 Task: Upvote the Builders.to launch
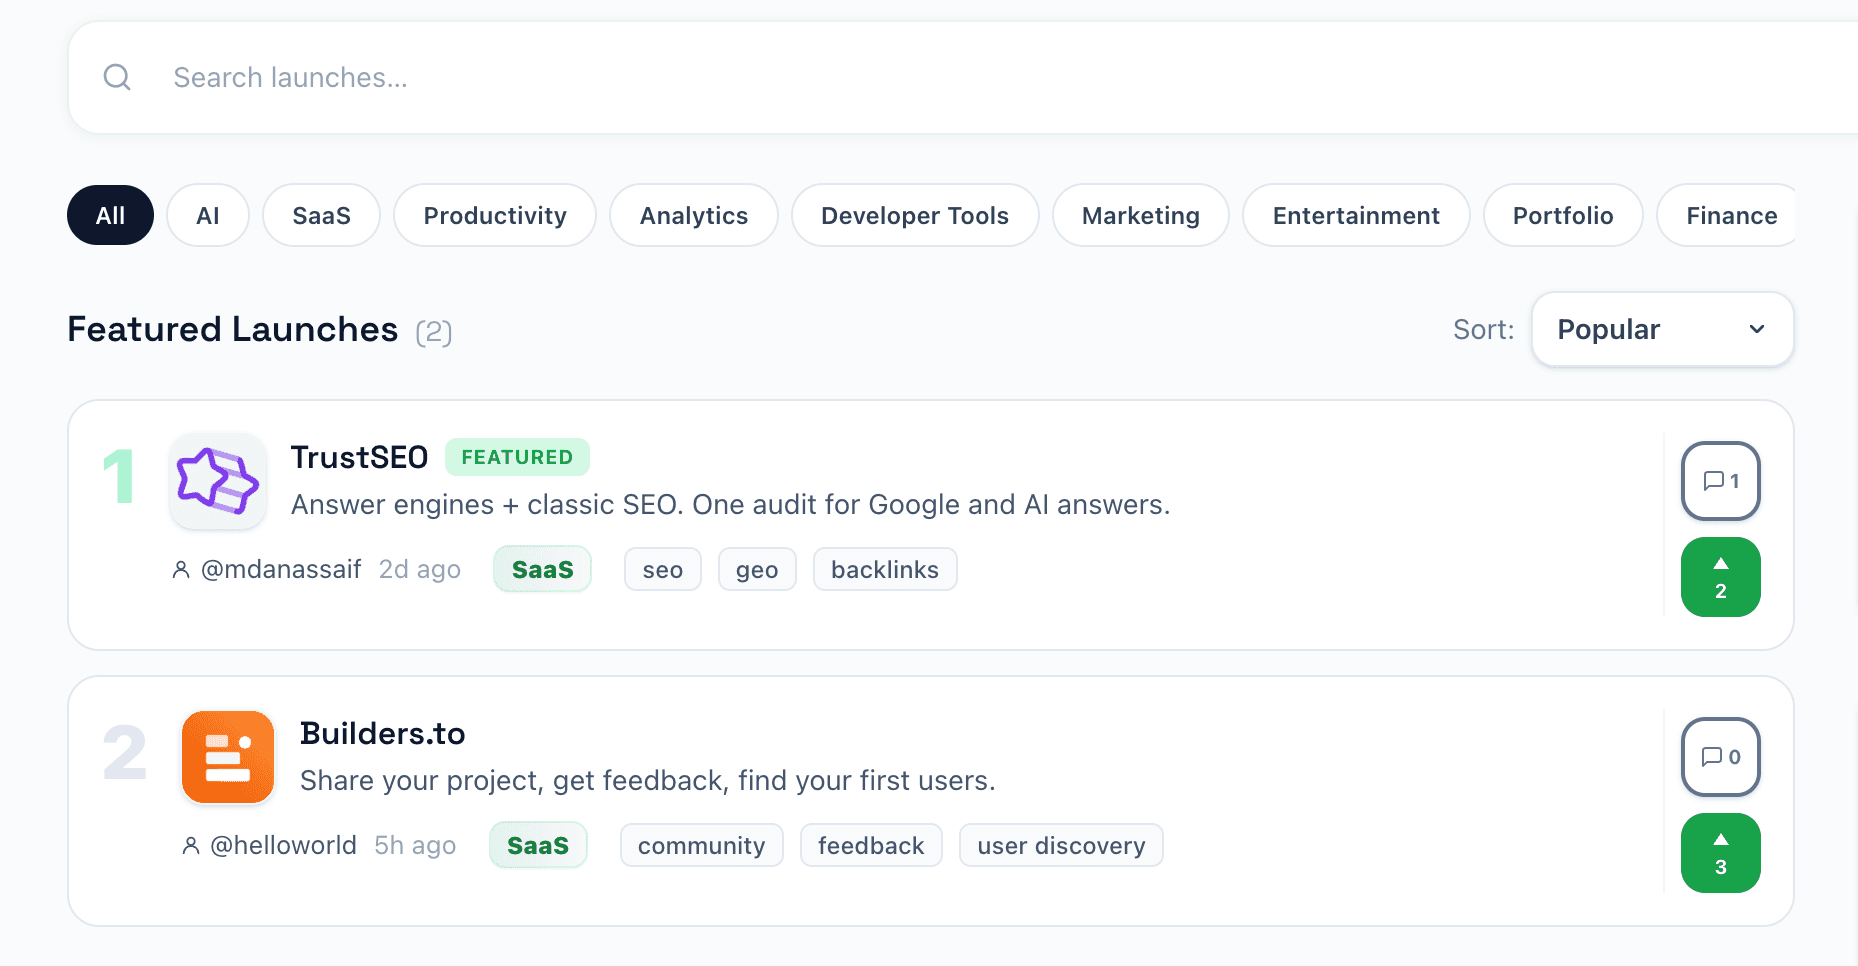pos(1721,853)
